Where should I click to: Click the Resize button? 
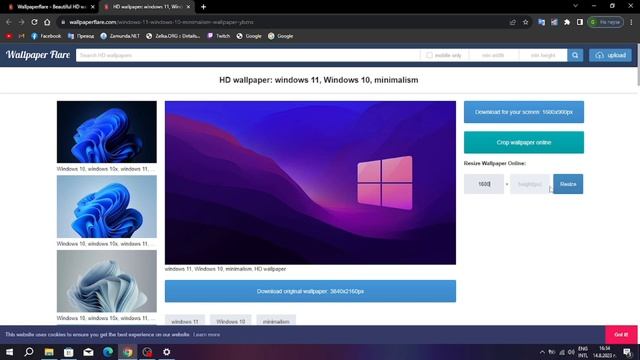click(x=568, y=184)
